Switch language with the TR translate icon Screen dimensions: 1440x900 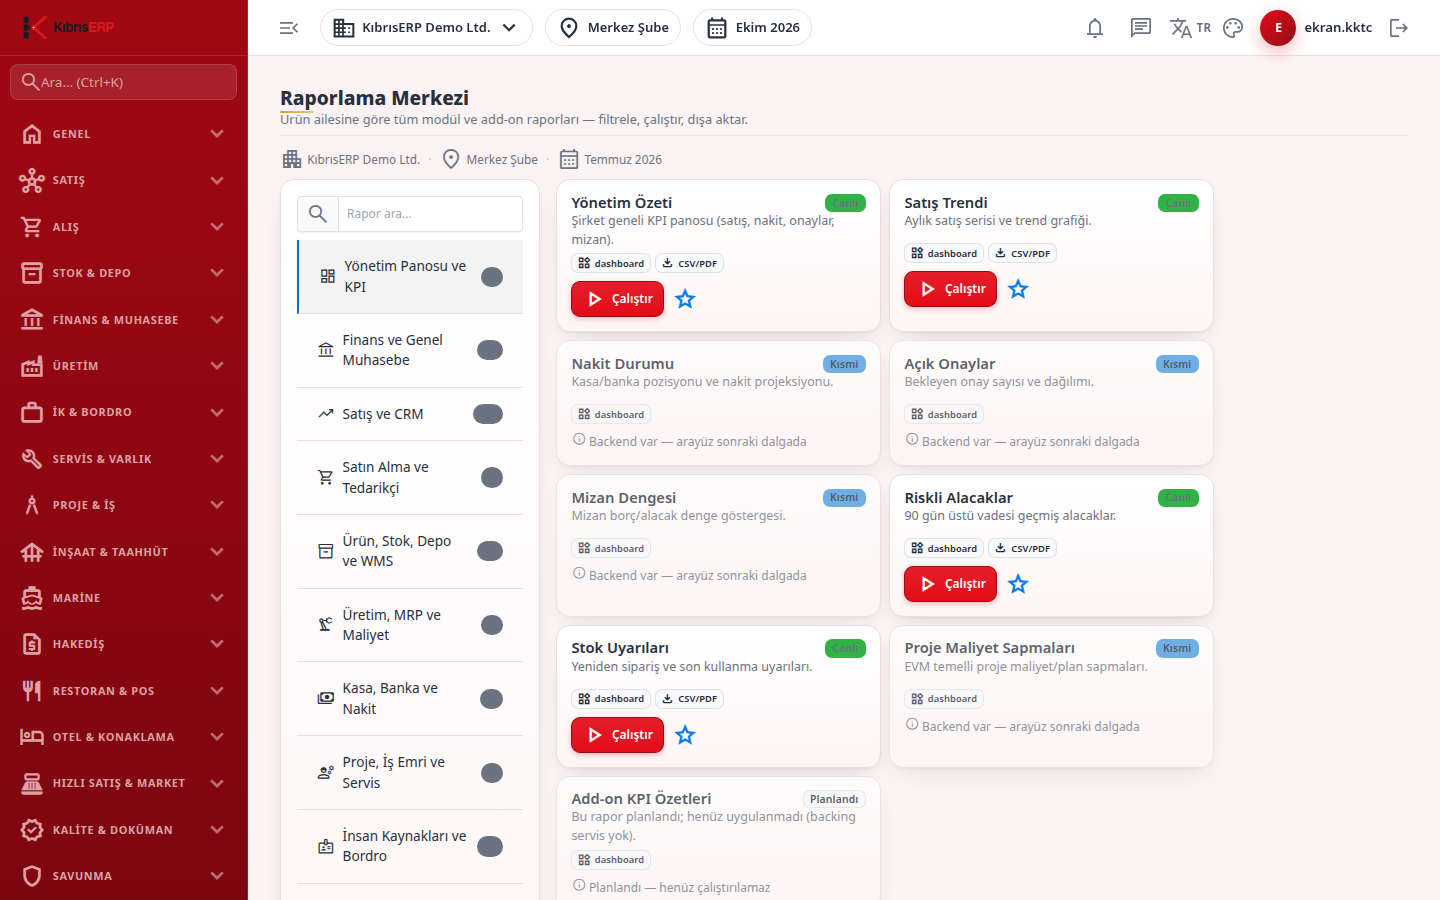pos(1190,28)
